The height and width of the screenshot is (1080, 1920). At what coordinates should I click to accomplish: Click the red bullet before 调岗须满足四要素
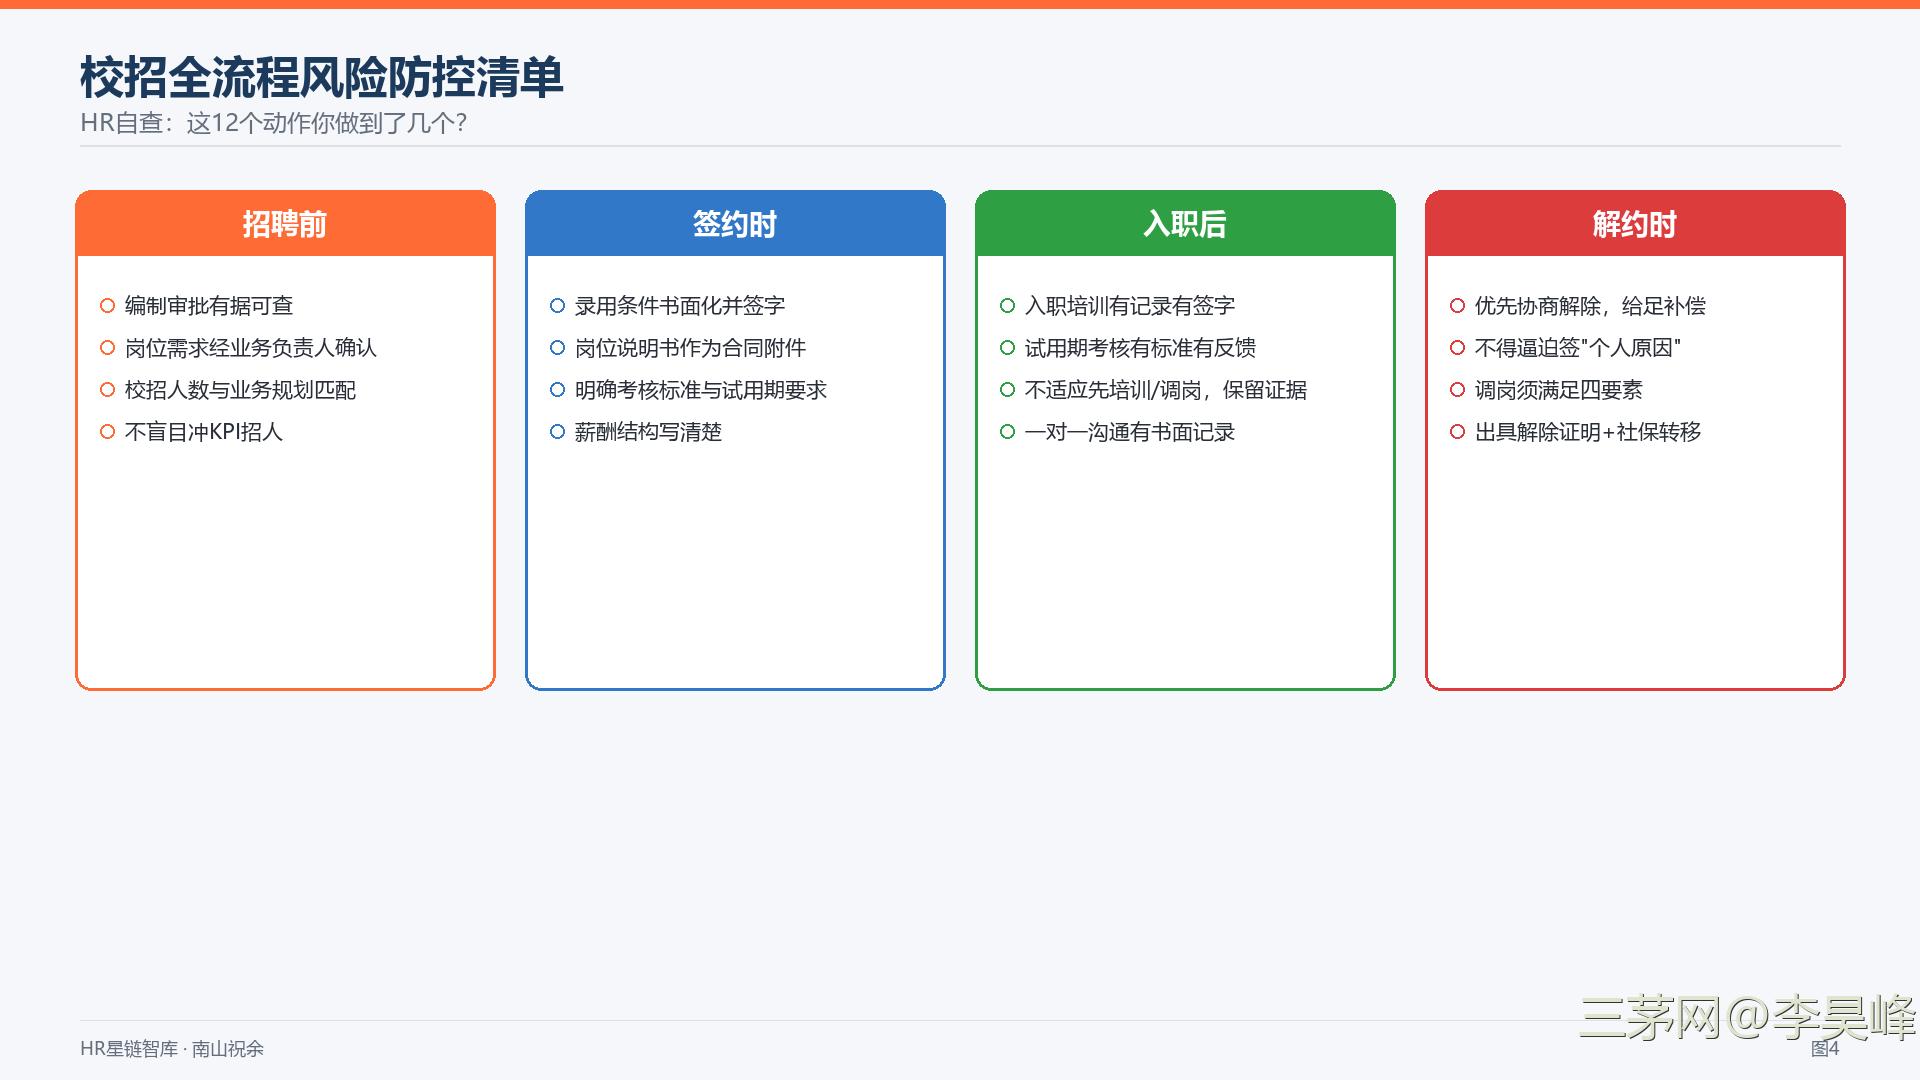[x=1457, y=390]
